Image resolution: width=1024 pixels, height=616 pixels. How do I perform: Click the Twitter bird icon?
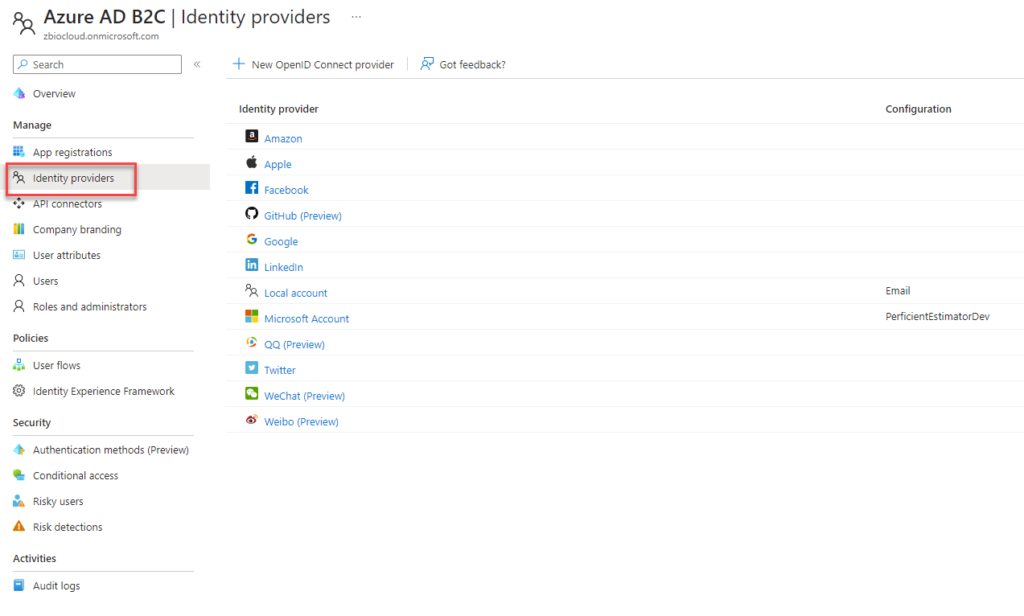click(x=251, y=369)
